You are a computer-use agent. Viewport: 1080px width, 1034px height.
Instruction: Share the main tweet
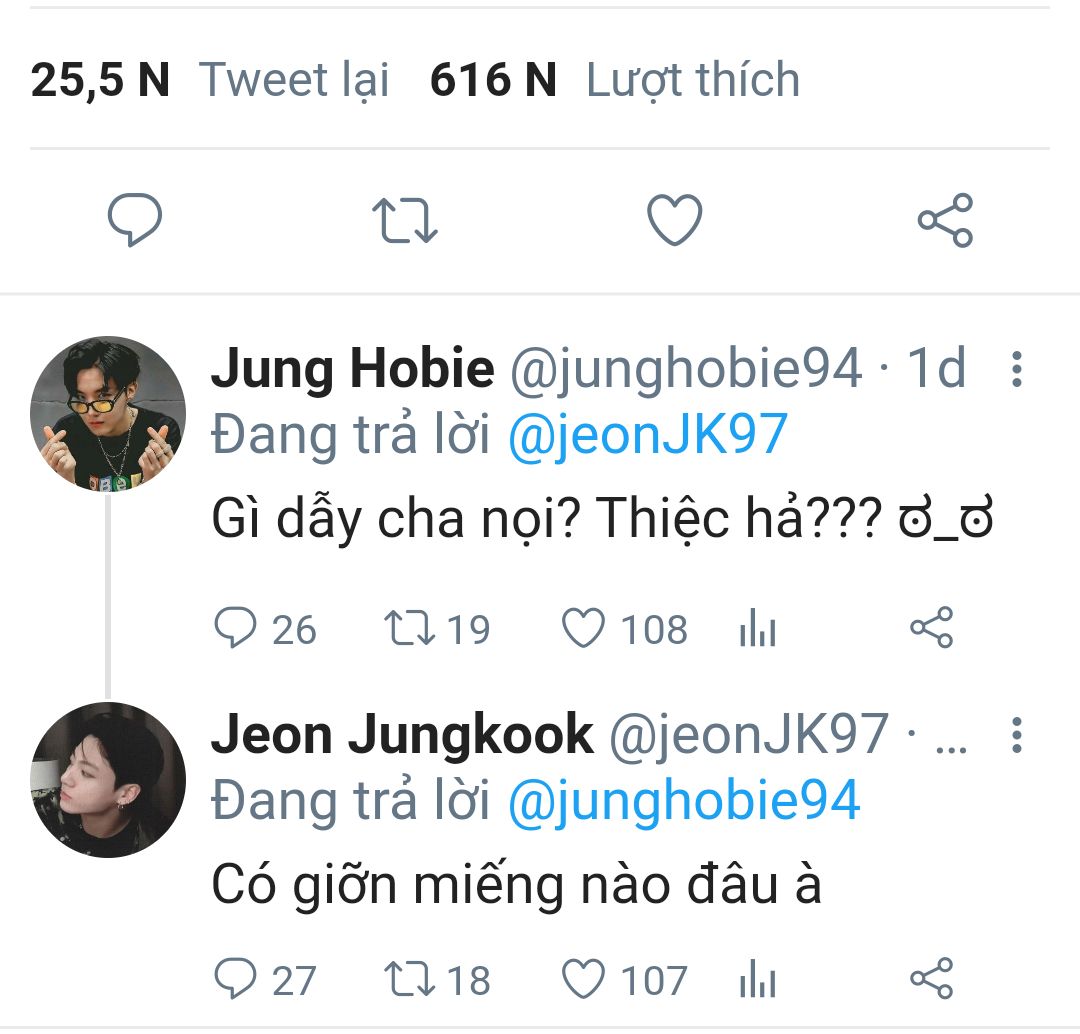coord(945,220)
